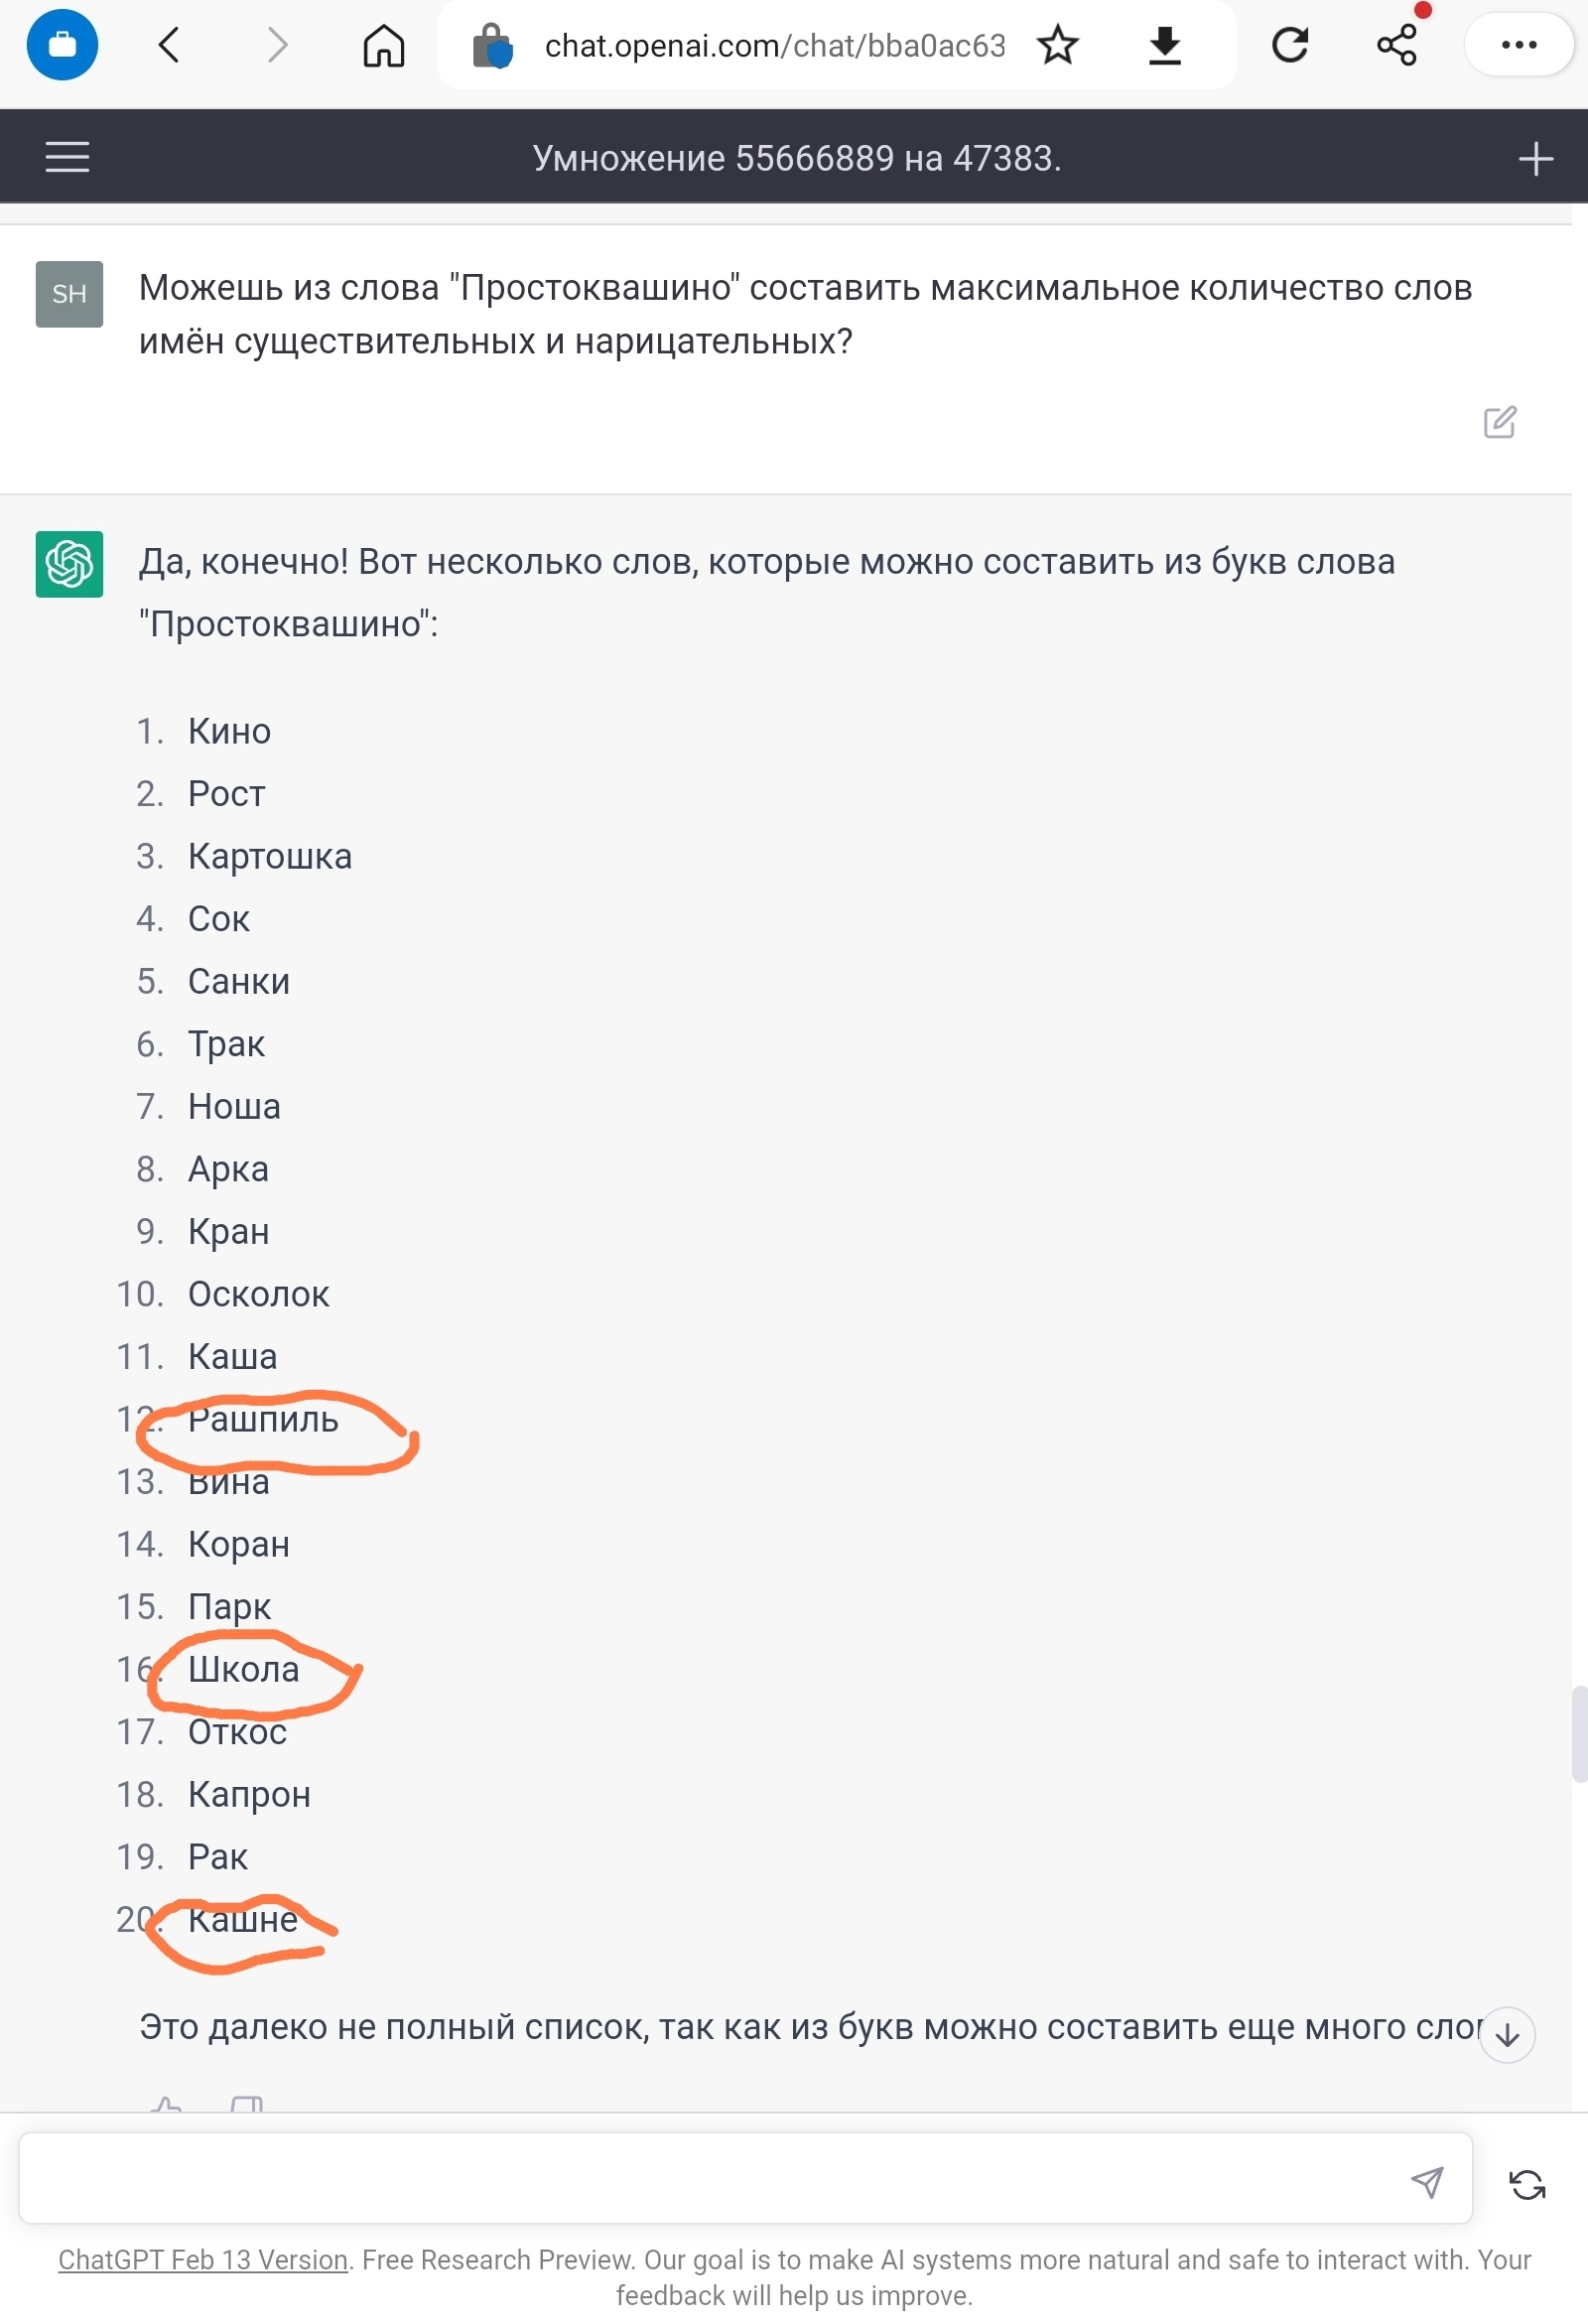This screenshot has width=1588, height=2324.
Task: Share the page via share icon
Action: pyautogui.click(x=1396, y=46)
